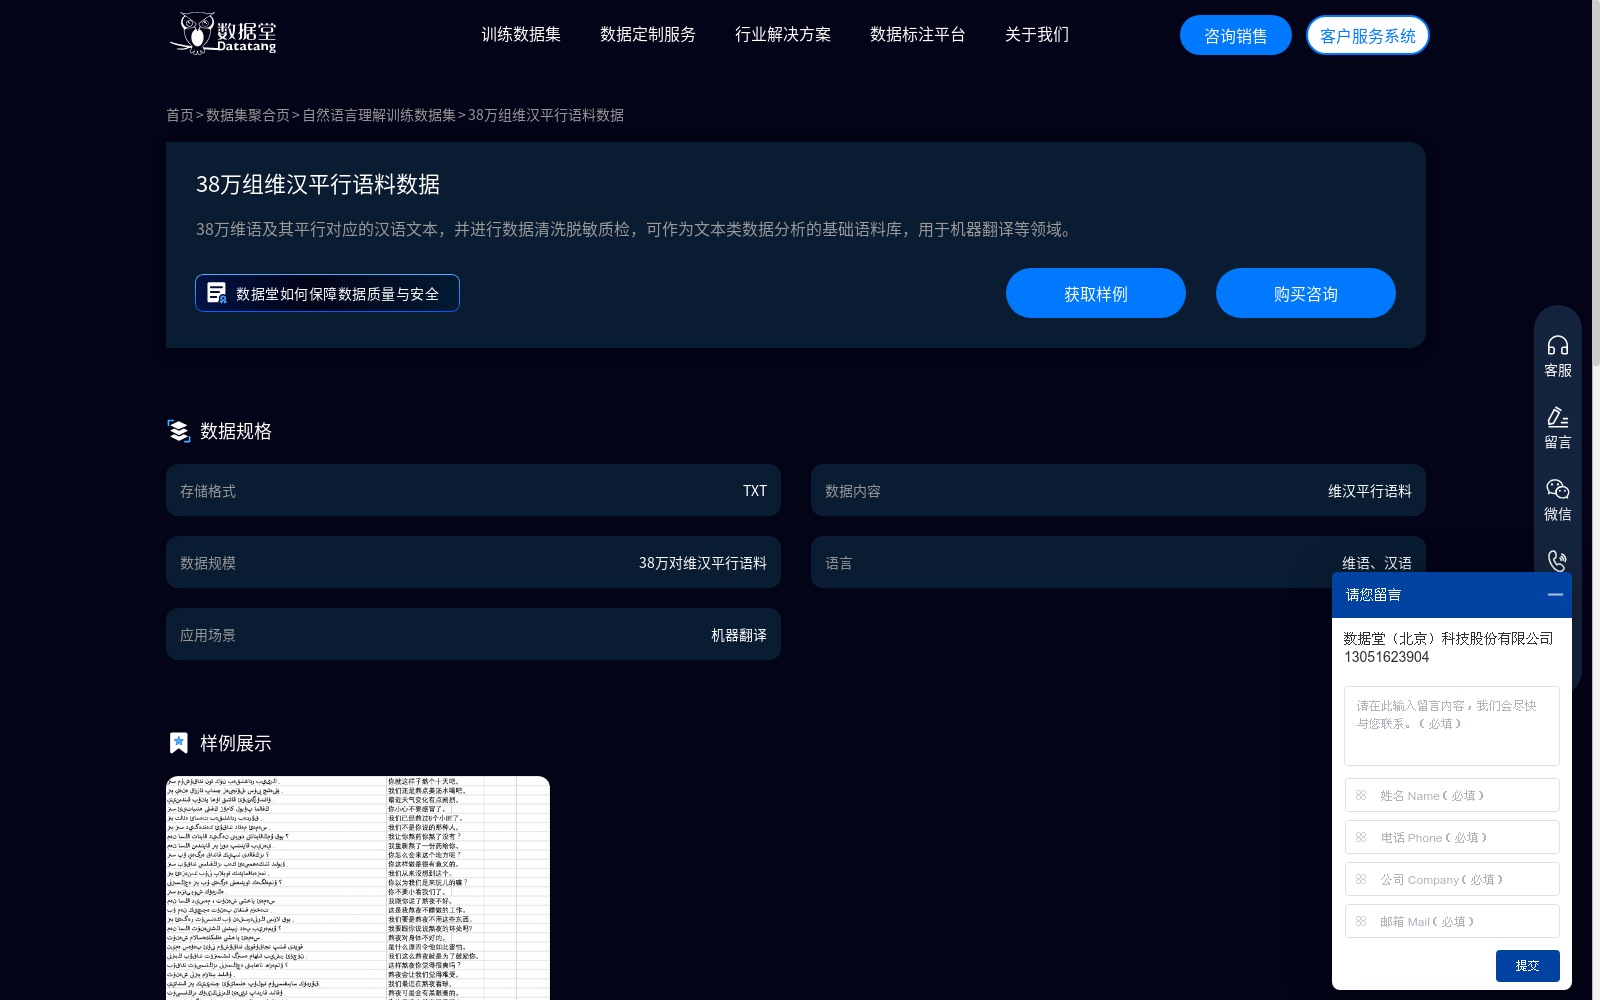
Task: Submit message with 提交 button
Action: [x=1527, y=966]
